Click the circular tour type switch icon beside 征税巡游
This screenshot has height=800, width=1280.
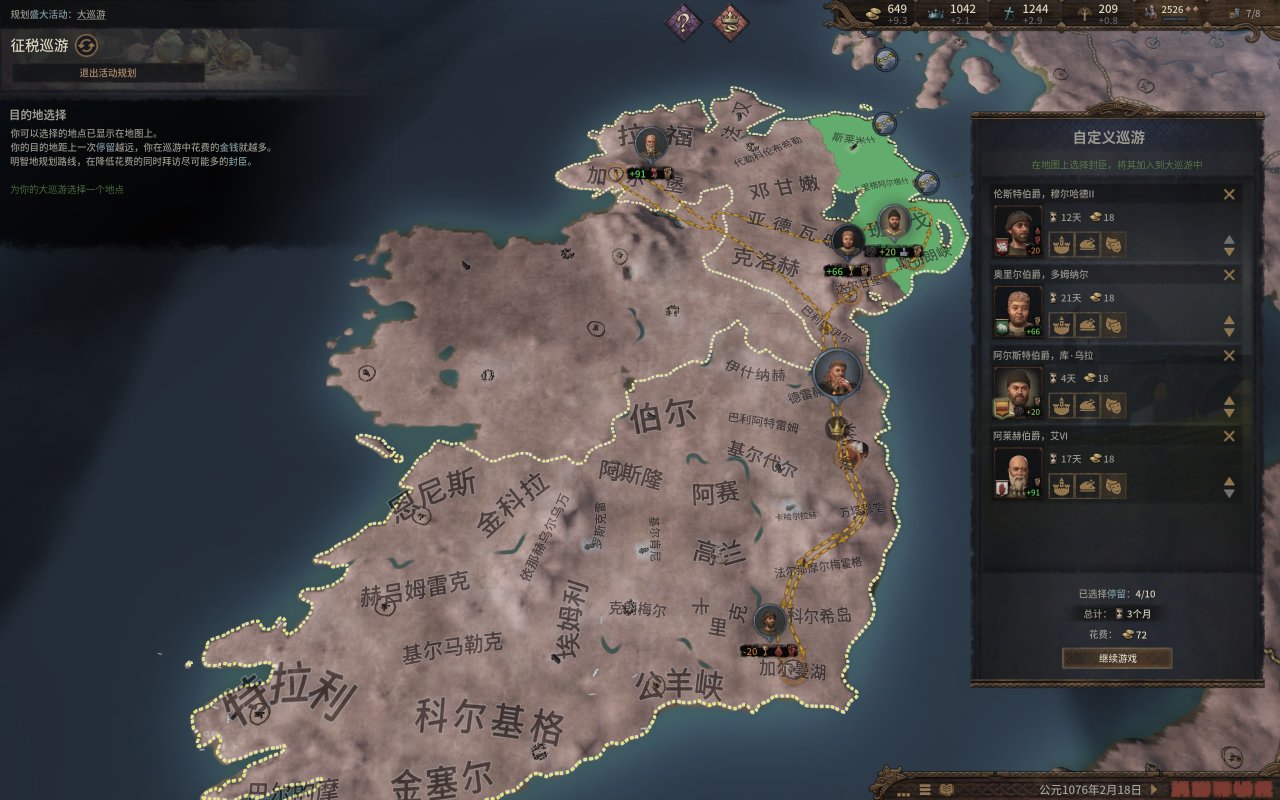[87, 45]
